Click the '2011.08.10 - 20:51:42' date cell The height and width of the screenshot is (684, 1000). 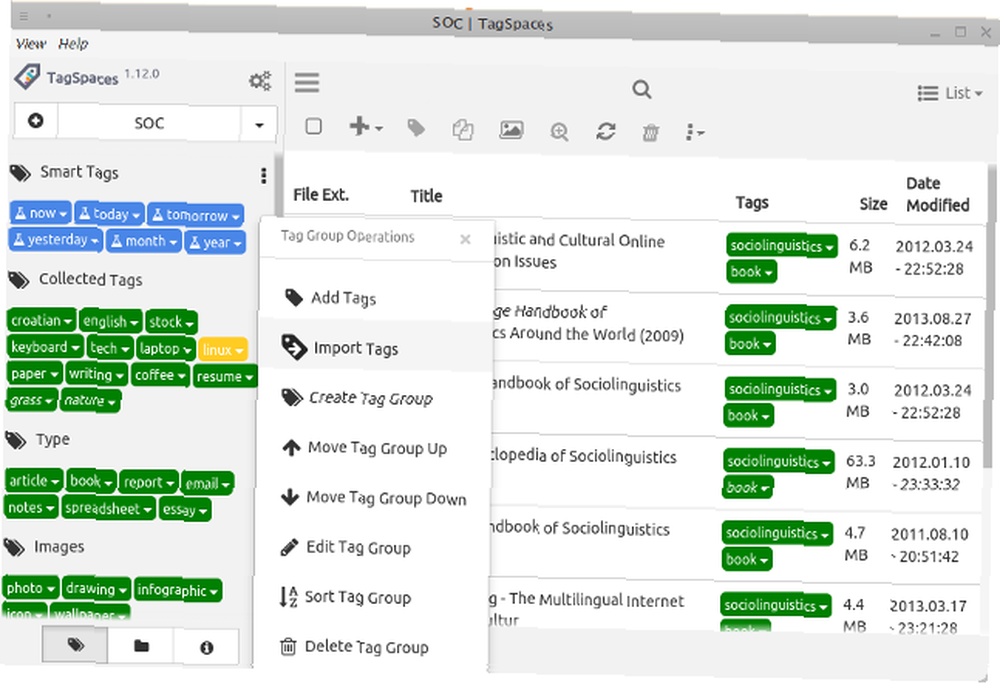(929, 545)
